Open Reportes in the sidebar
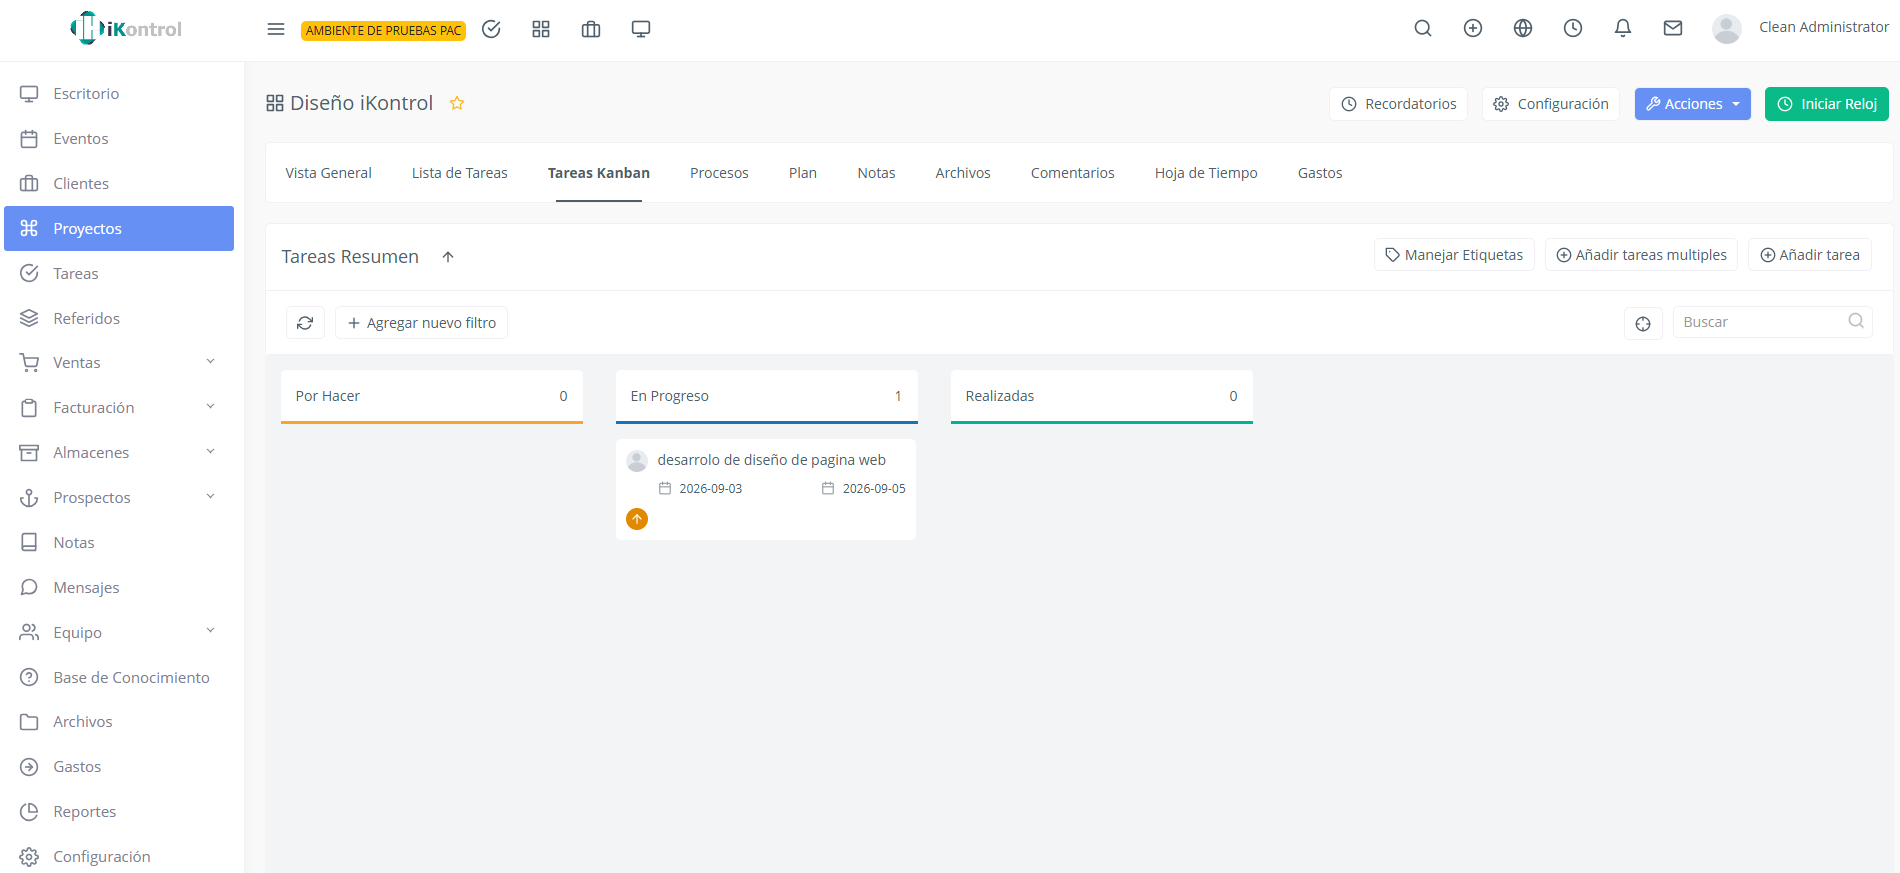The width and height of the screenshot is (1900, 873). (x=119, y=811)
